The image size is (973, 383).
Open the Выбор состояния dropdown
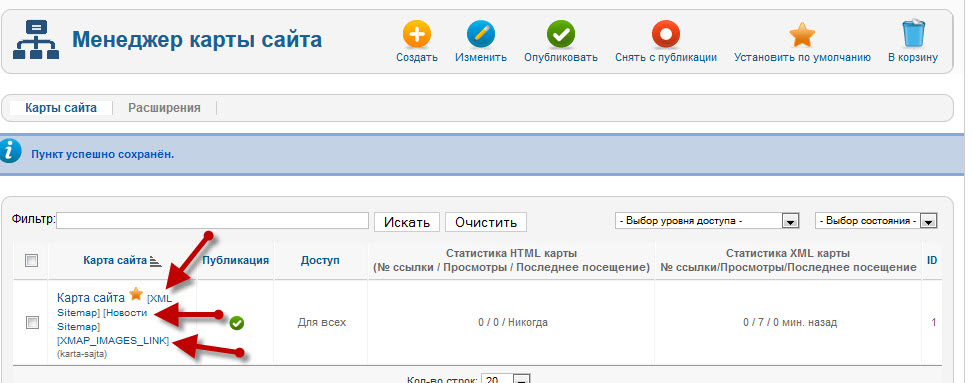(x=876, y=220)
